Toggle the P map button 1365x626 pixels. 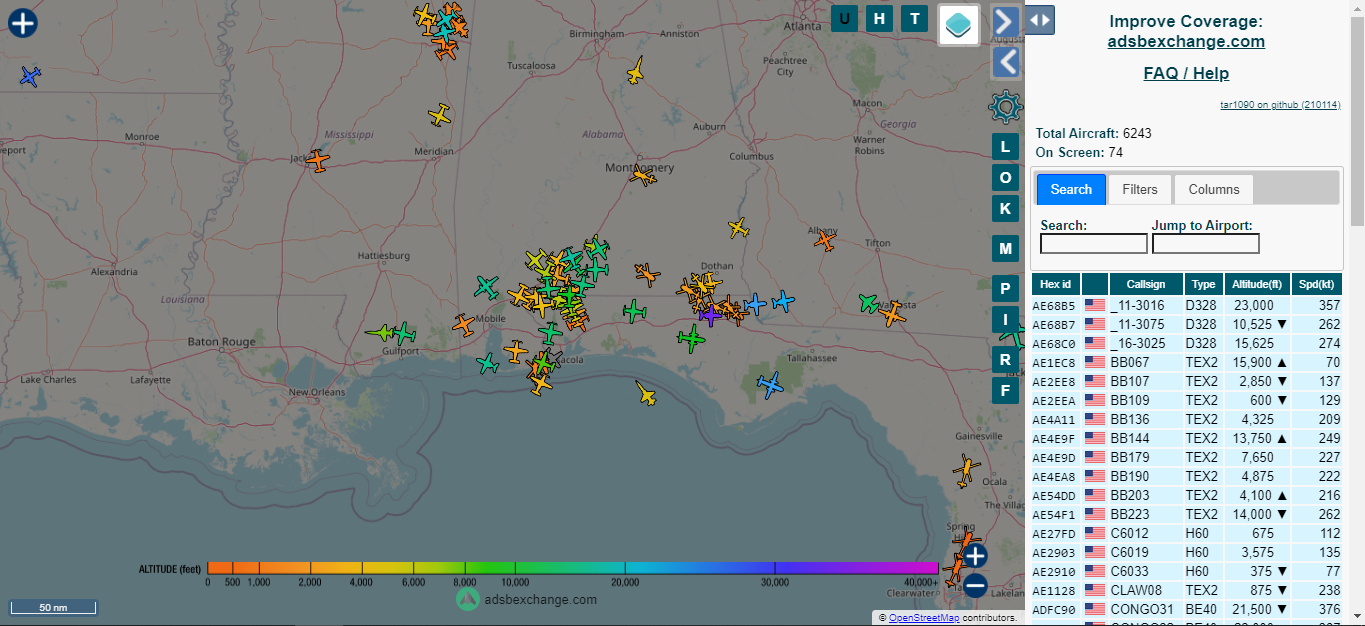(1005, 290)
